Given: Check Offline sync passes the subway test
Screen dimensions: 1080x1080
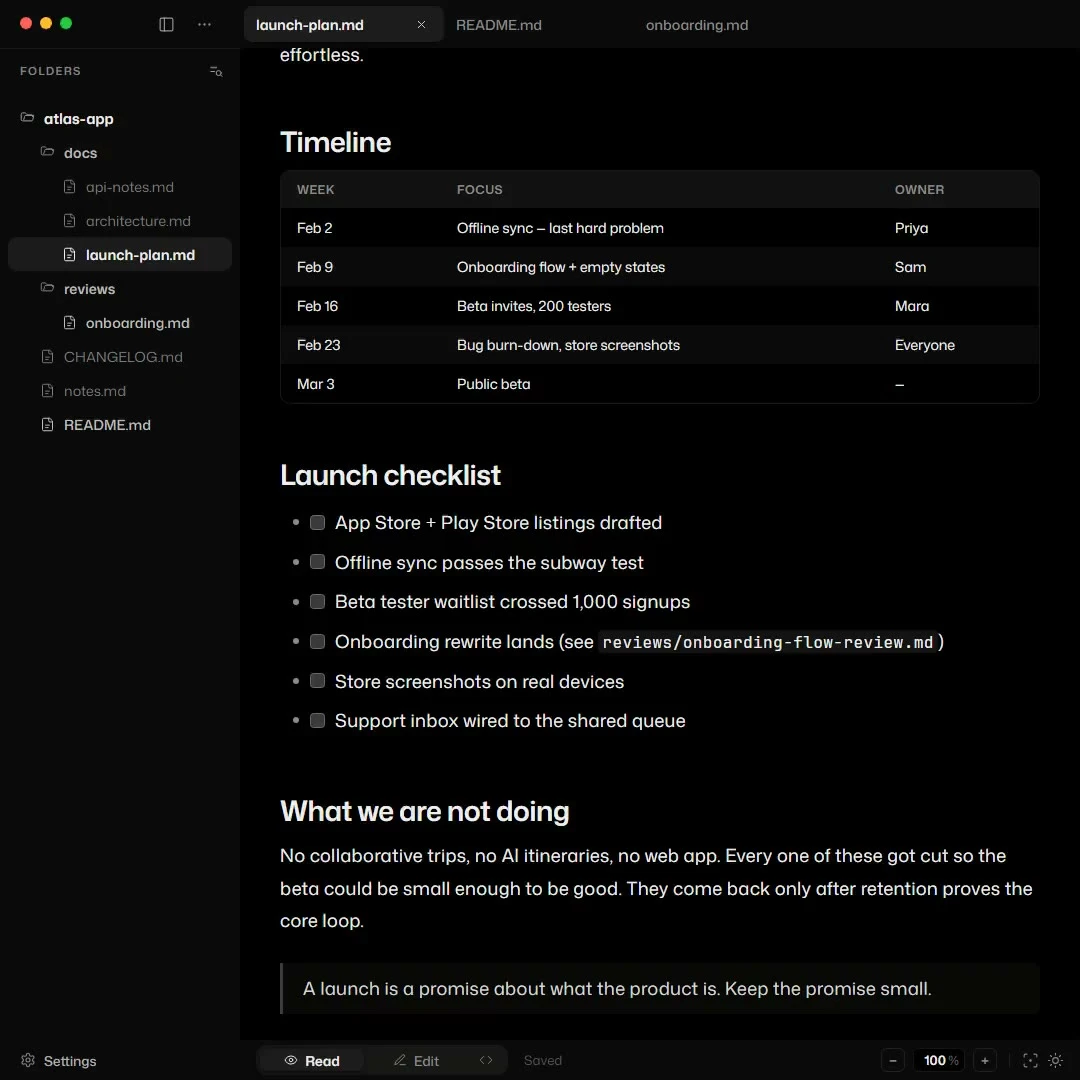Looking at the screenshot, I should click(x=318, y=562).
